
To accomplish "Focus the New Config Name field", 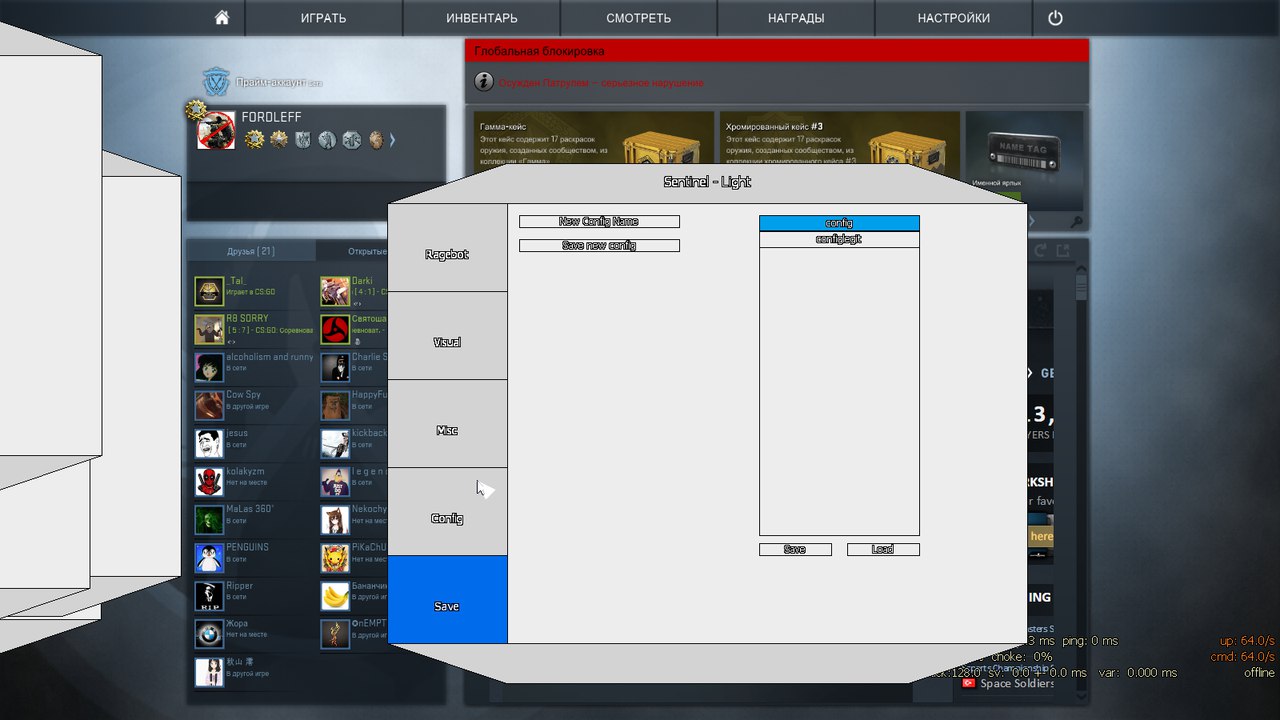I will 599,222.
